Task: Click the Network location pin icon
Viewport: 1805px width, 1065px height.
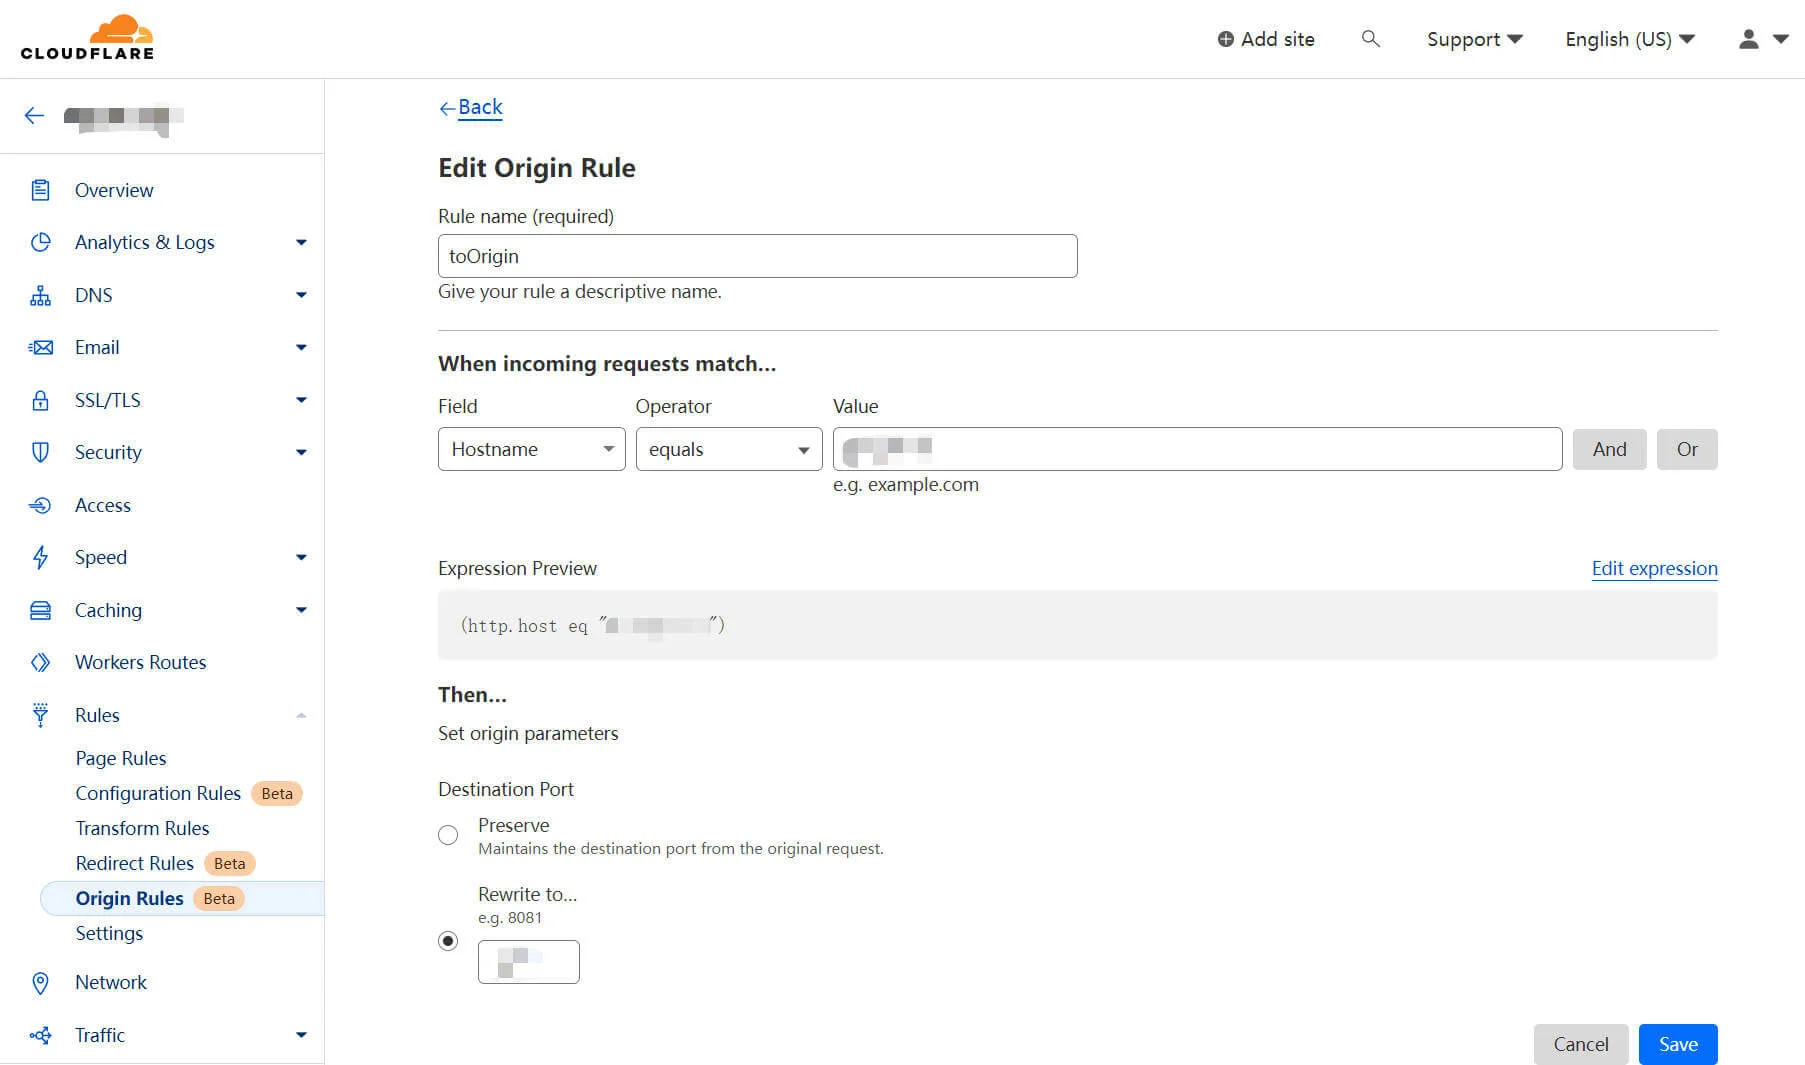Action: tap(40, 983)
